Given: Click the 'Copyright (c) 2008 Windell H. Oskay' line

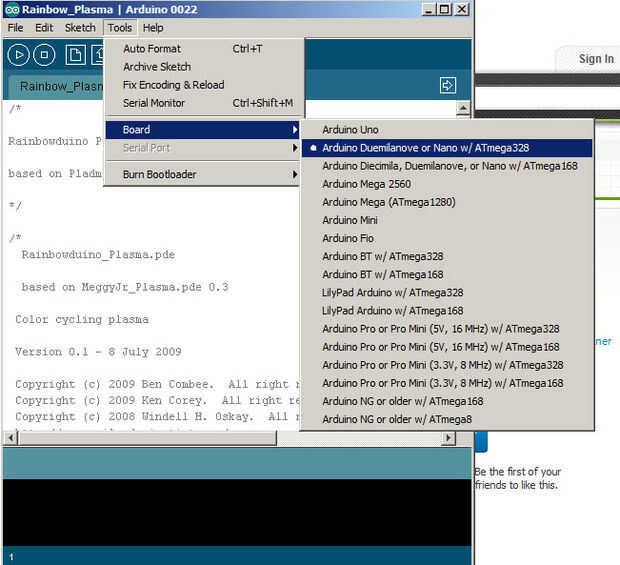Looking at the screenshot, I should pyautogui.click(x=157, y=417).
